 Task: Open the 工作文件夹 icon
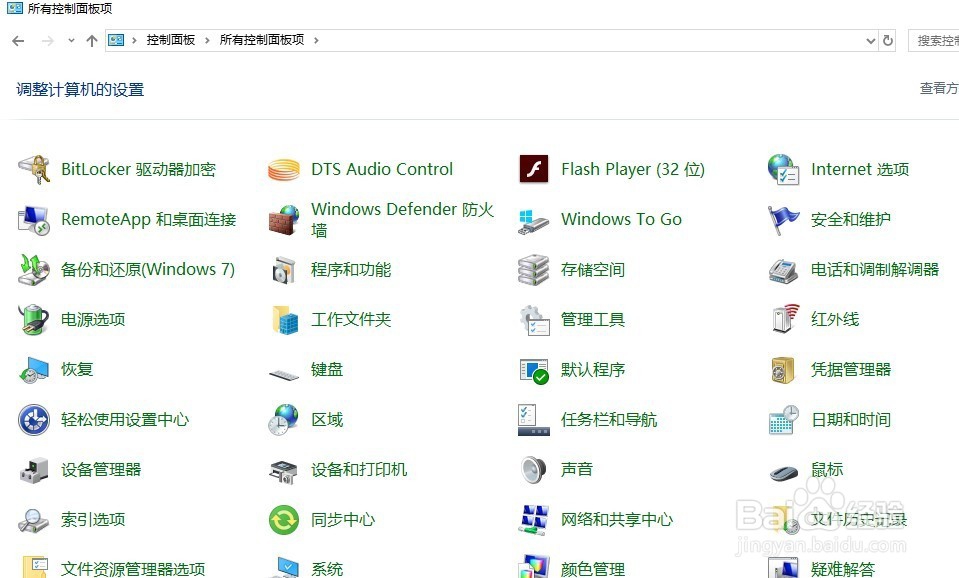pos(285,320)
